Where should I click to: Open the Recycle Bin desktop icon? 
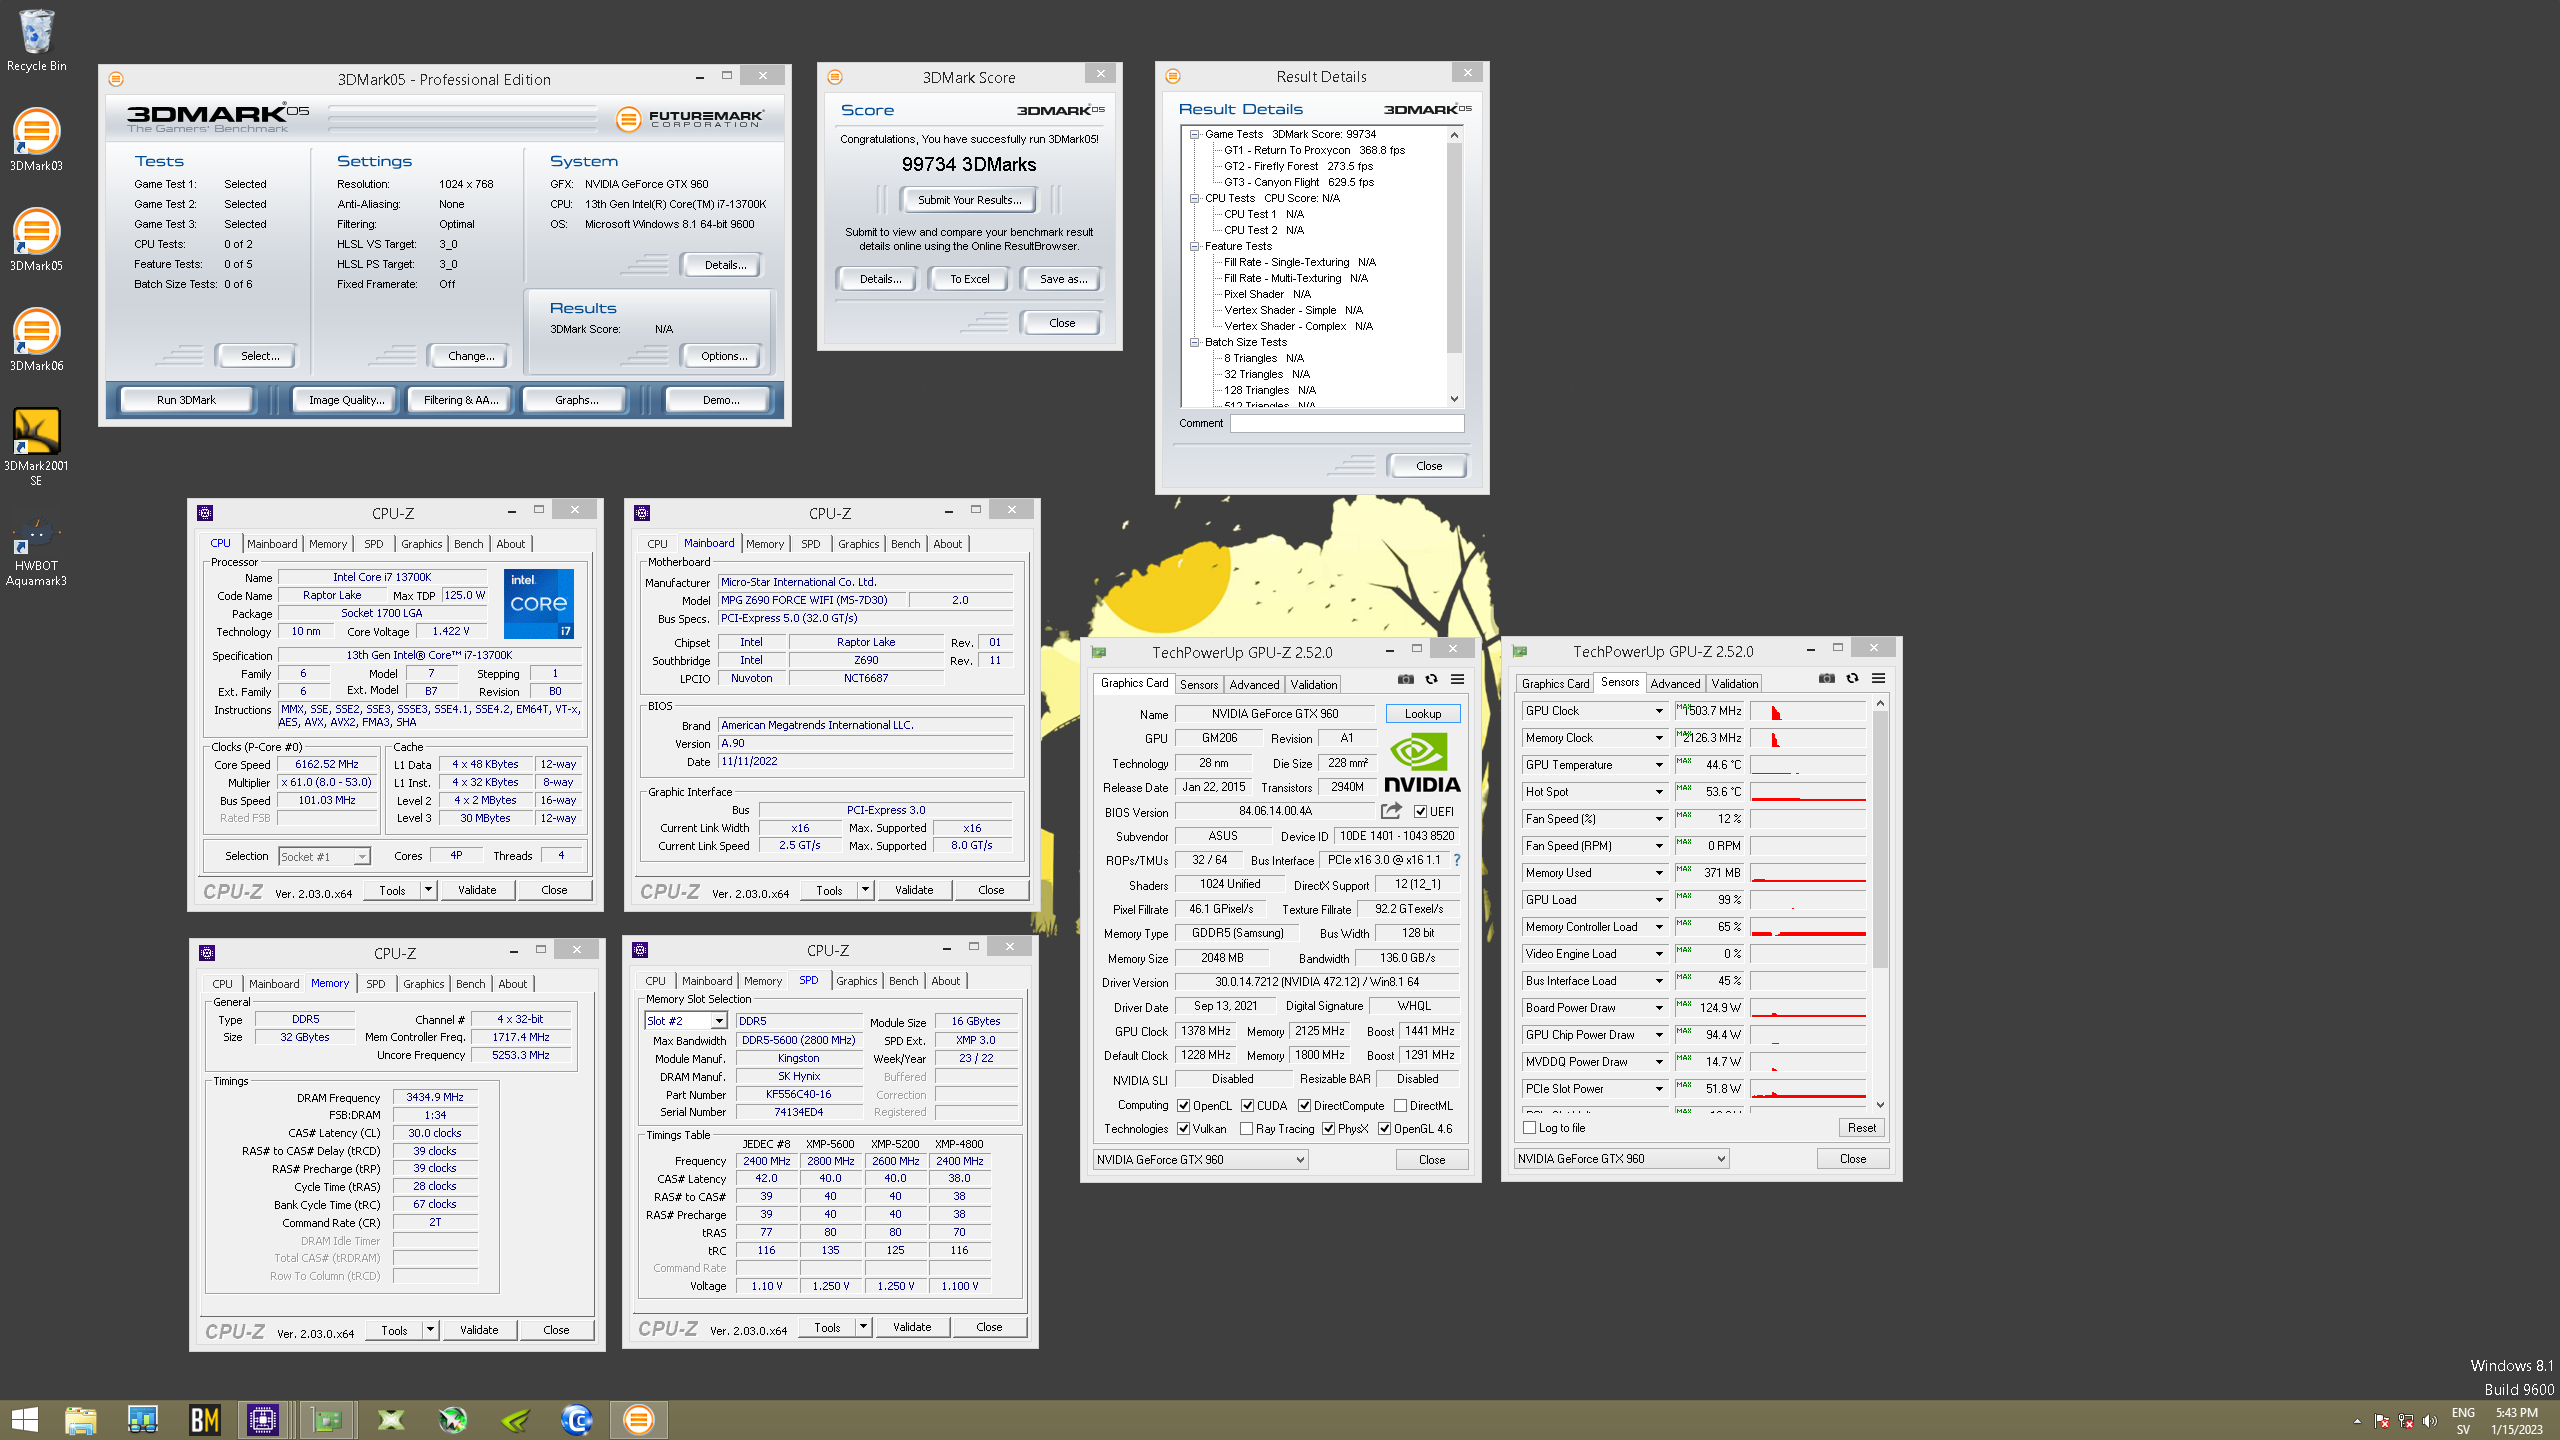pos(36,40)
